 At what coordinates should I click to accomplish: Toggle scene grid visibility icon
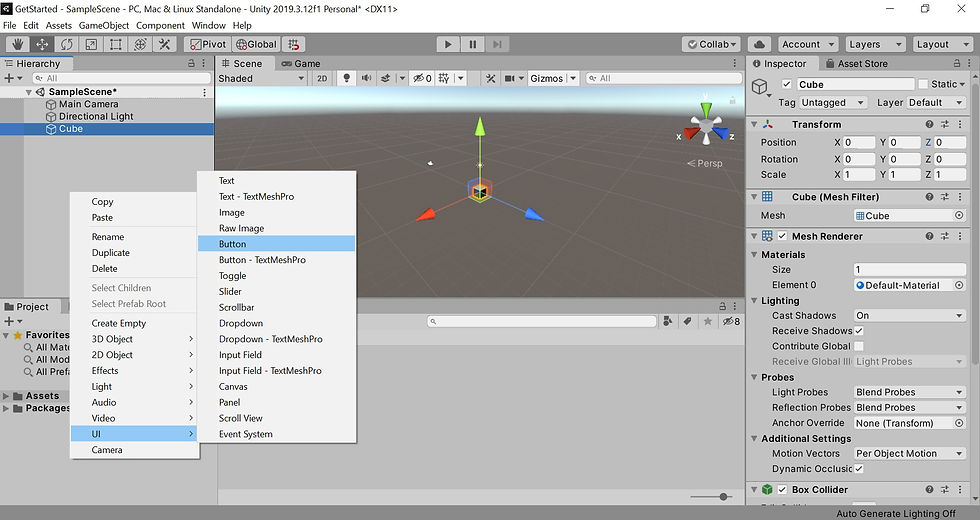click(444, 78)
